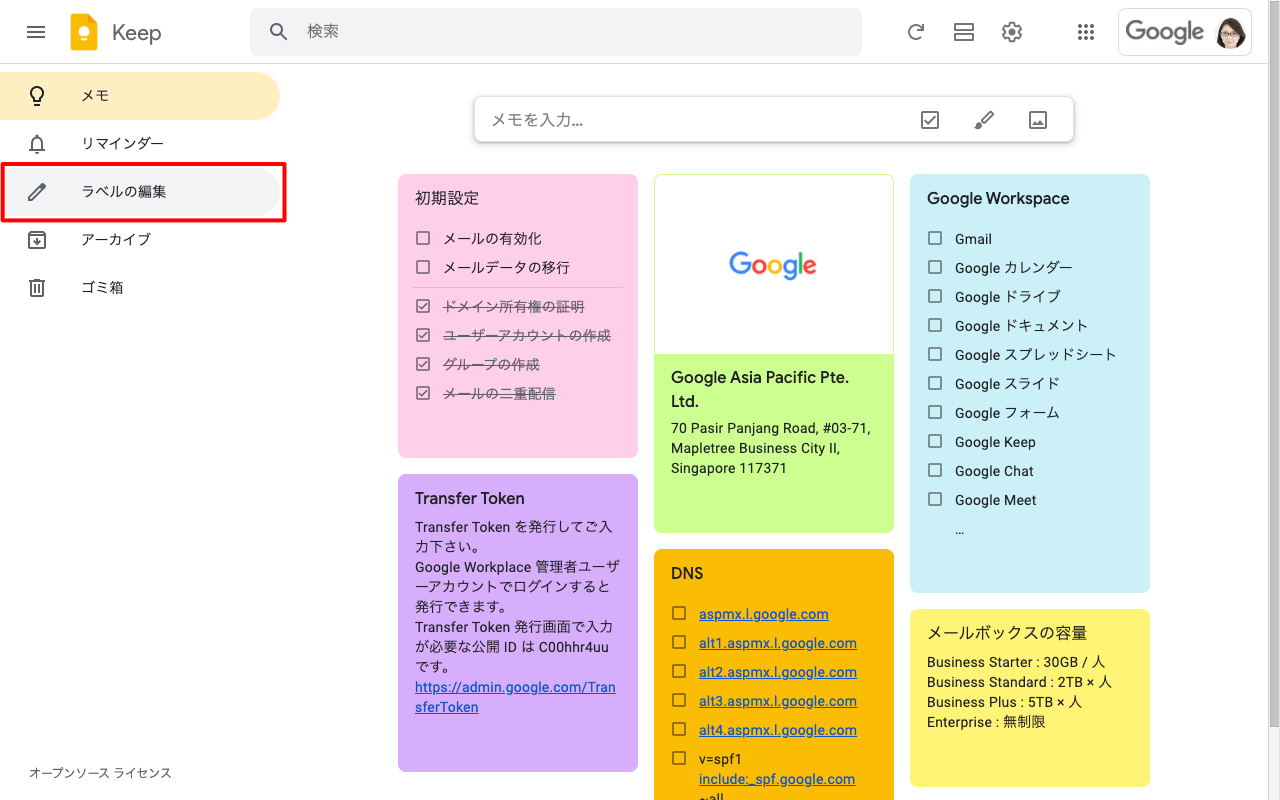Check the alt3.aspmx.l.google.com checkbox
The width and height of the screenshot is (1280, 800).
point(679,700)
